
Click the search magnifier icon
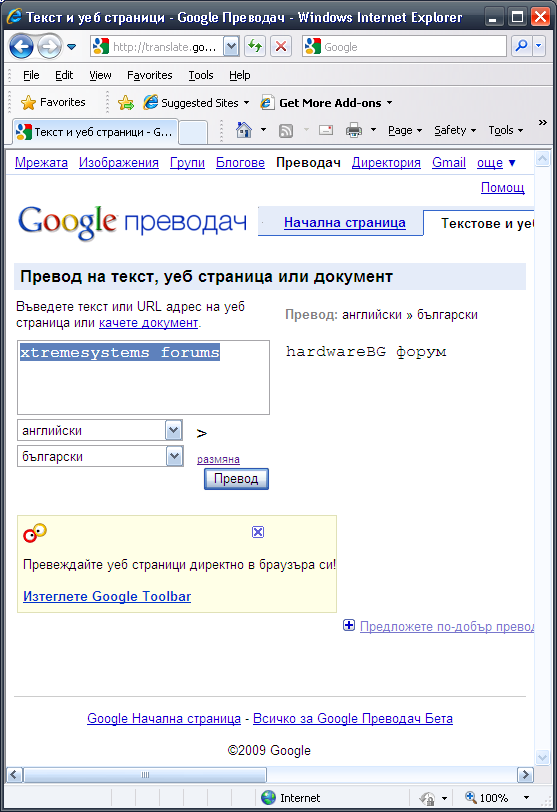522,46
